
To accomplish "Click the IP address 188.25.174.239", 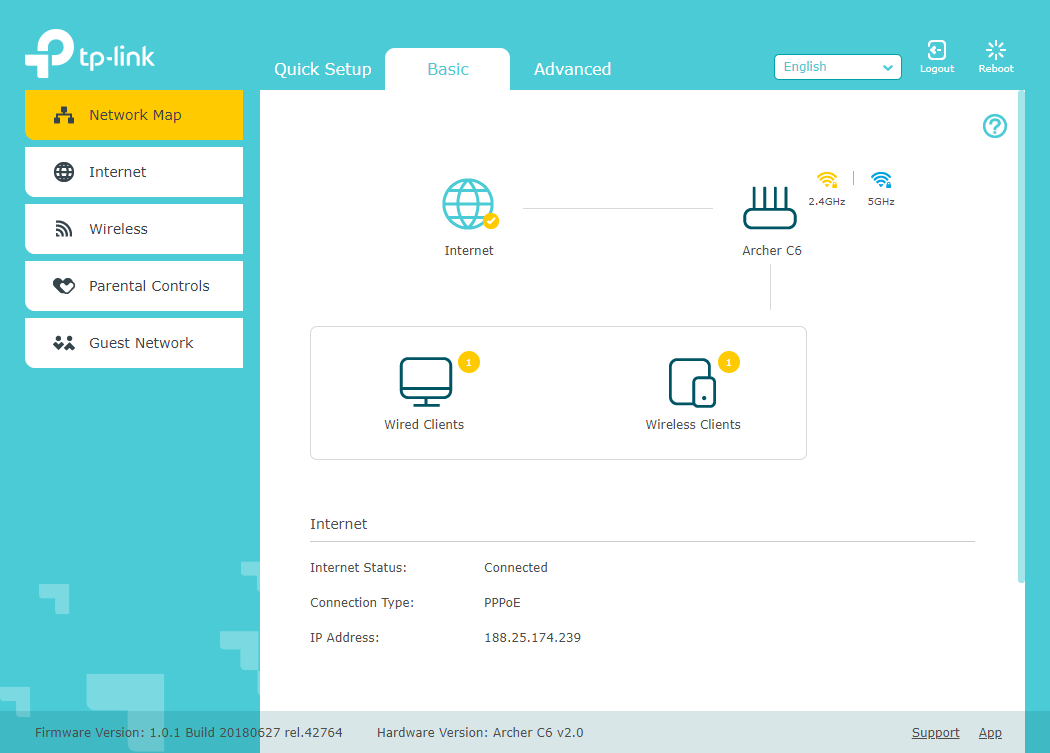I will point(532,638).
